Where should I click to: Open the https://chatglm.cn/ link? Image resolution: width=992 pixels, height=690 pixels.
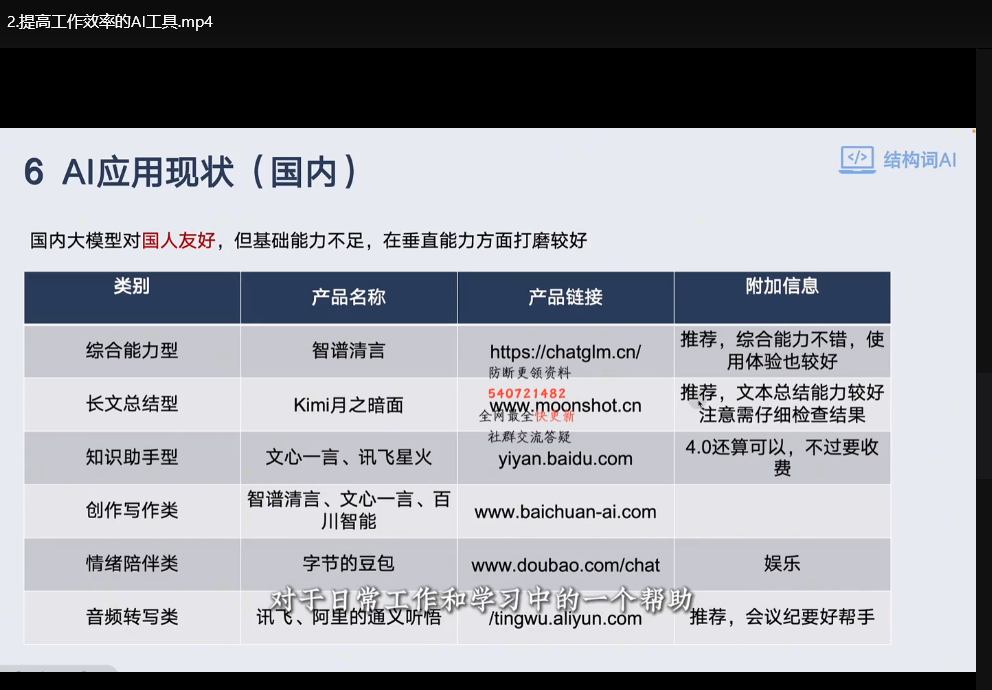pos(566,352)
